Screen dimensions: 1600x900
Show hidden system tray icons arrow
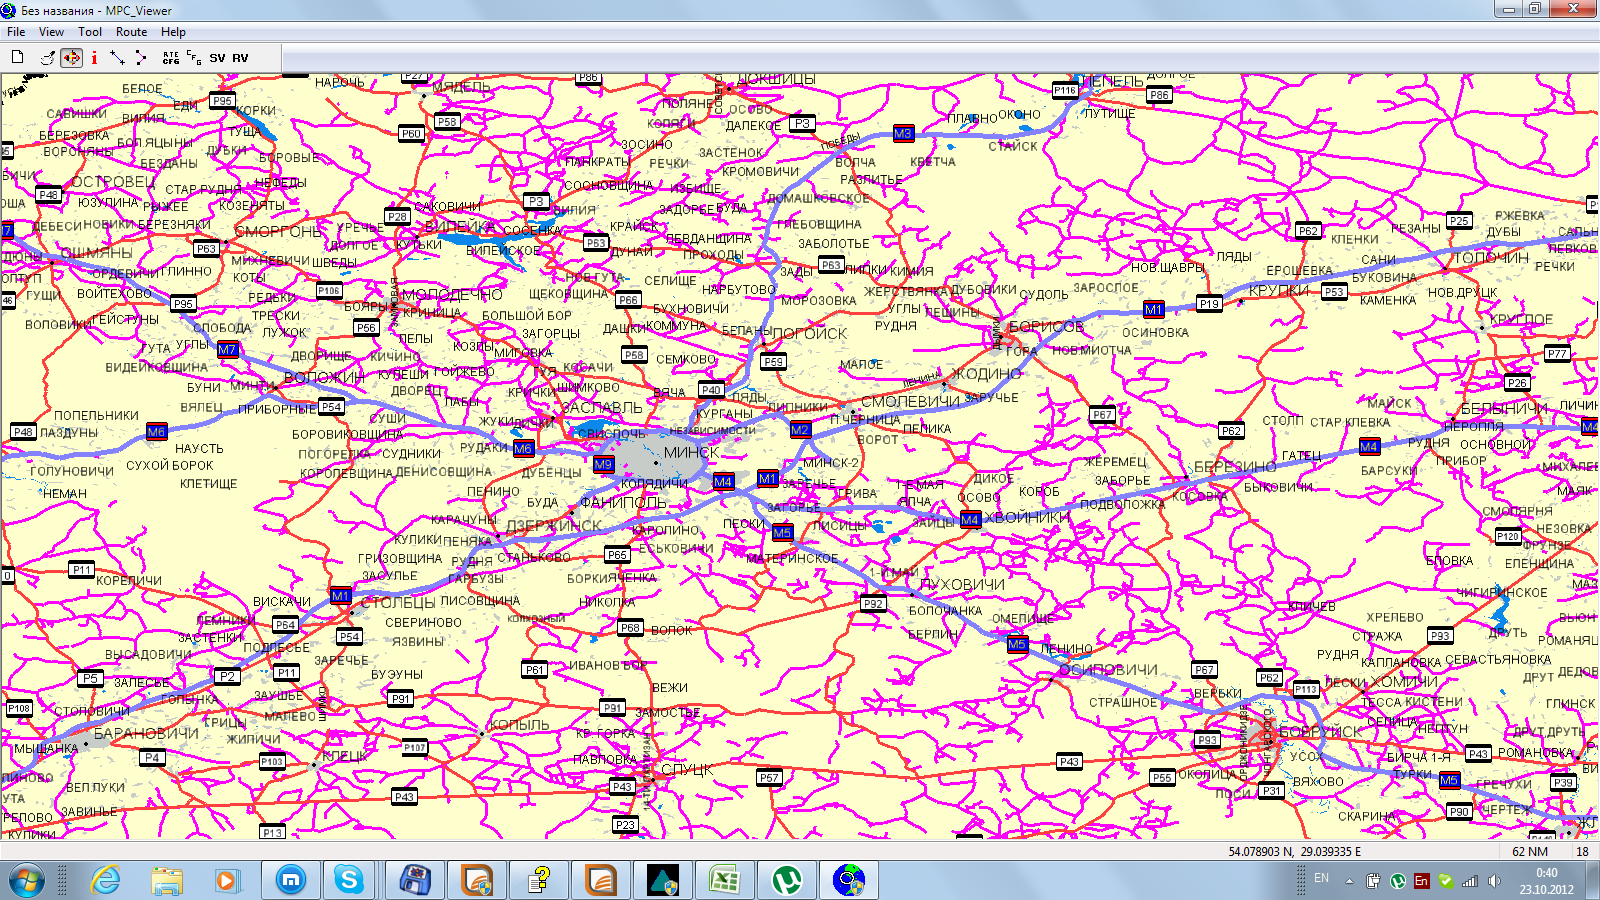coord(1349,881)
